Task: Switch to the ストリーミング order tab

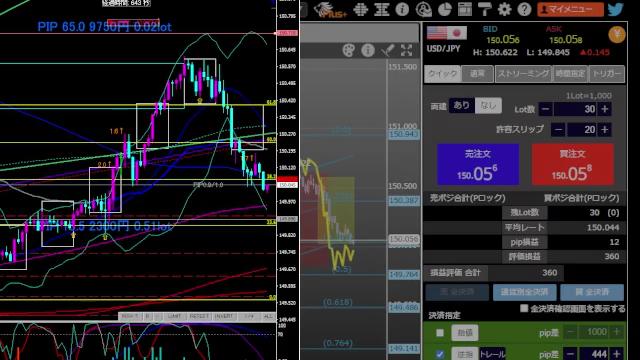Action: 523,74
